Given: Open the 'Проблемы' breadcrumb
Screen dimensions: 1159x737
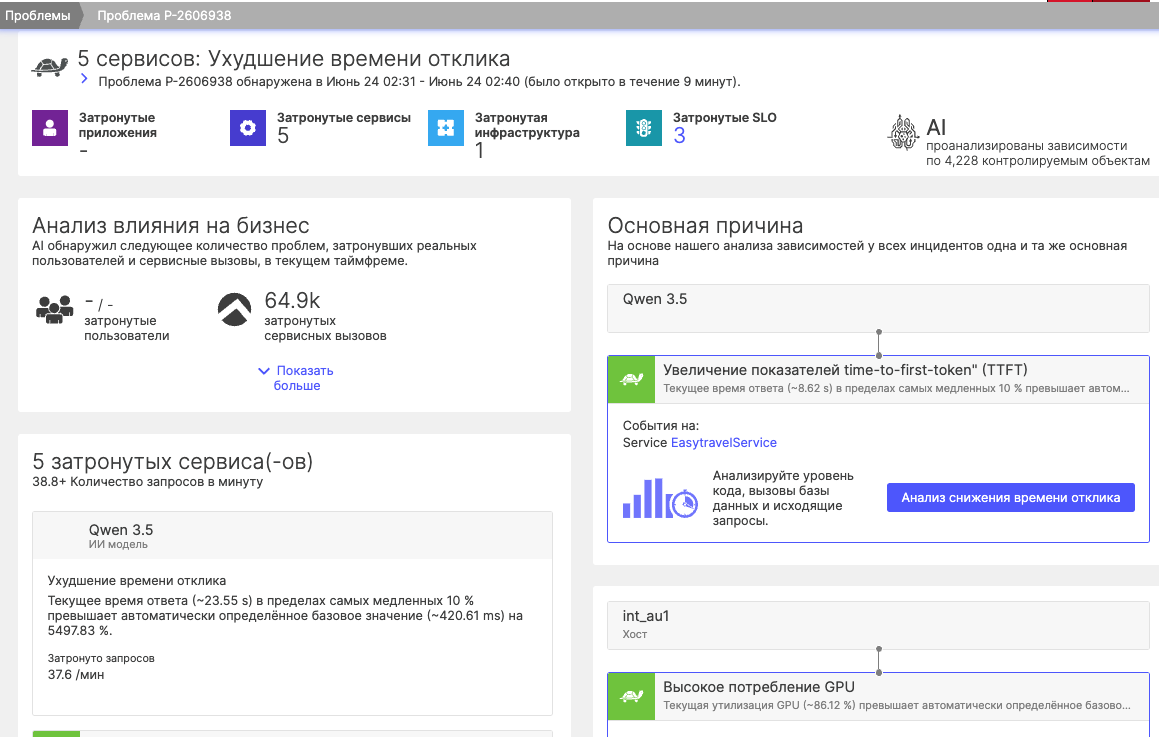Looking at the screenshot, I should point(38,16).
